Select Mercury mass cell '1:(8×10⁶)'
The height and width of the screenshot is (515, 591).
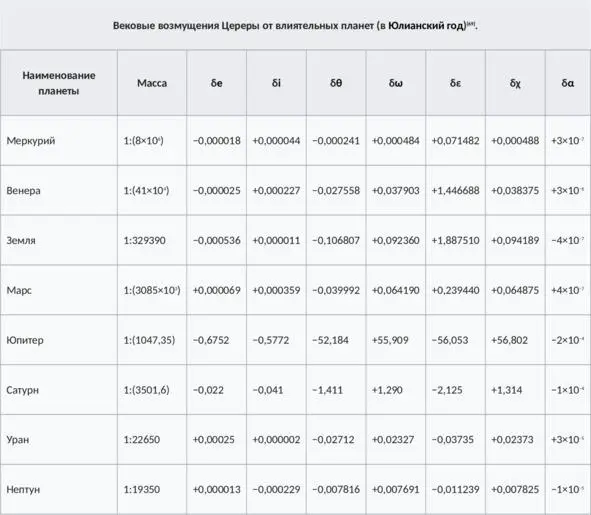pyautogui.click(x=144, y=141)
